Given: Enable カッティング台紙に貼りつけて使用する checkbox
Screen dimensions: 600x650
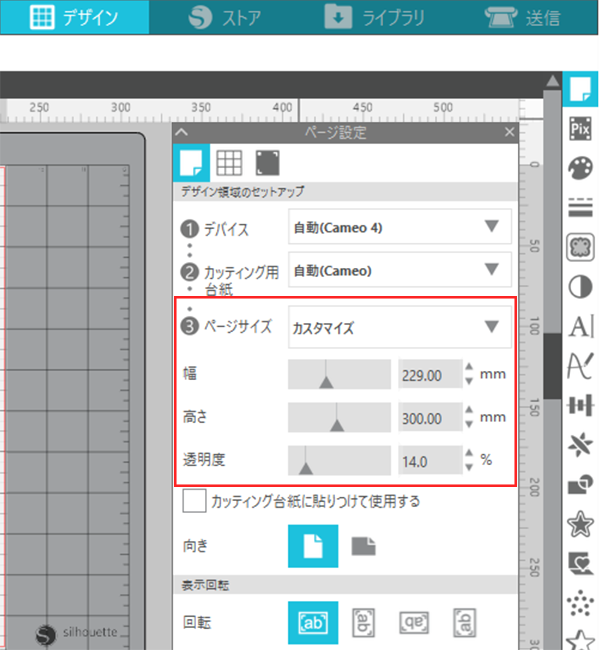Looking at the screenshot, I should click(194, 501).
